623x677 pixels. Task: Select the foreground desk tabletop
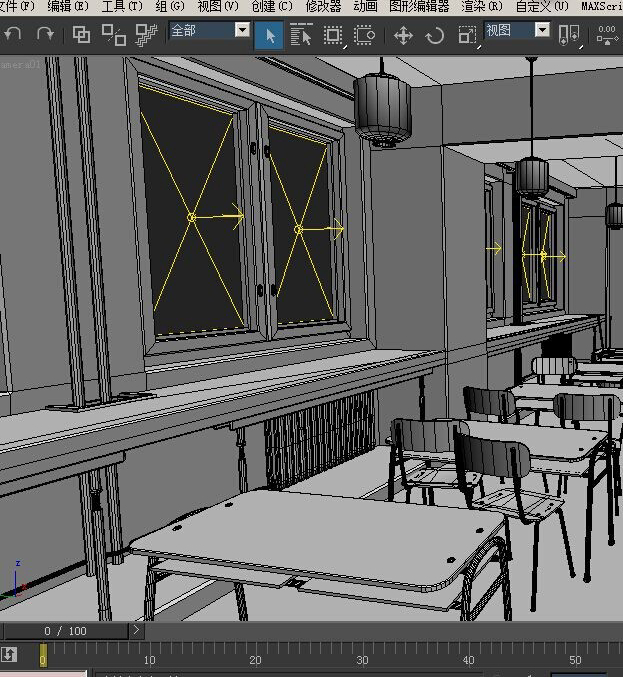coord(315,538)
